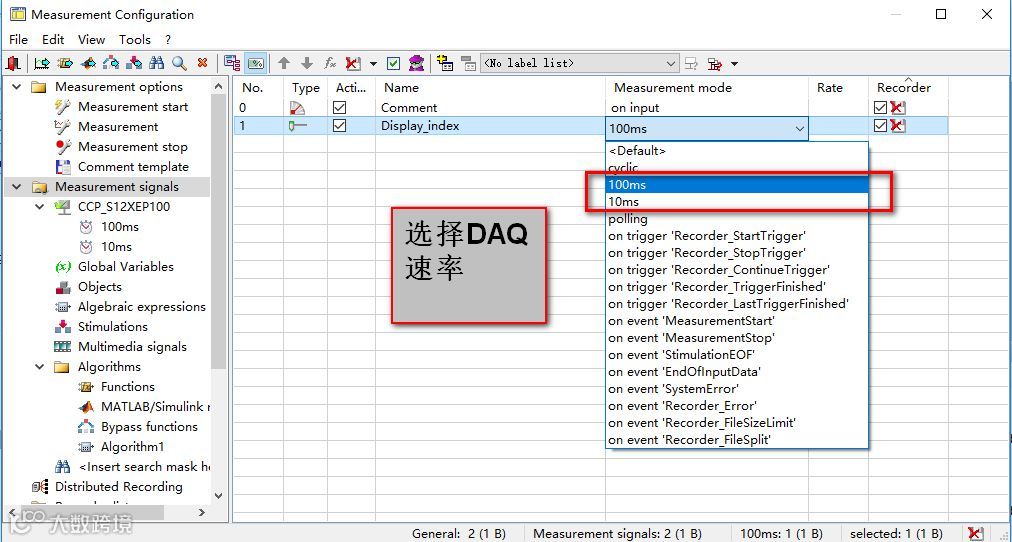Click the house-shaped arrow toolbar icon
Image resolution: width=1012 pixels, height=542 pixels.
coord(111,63)
